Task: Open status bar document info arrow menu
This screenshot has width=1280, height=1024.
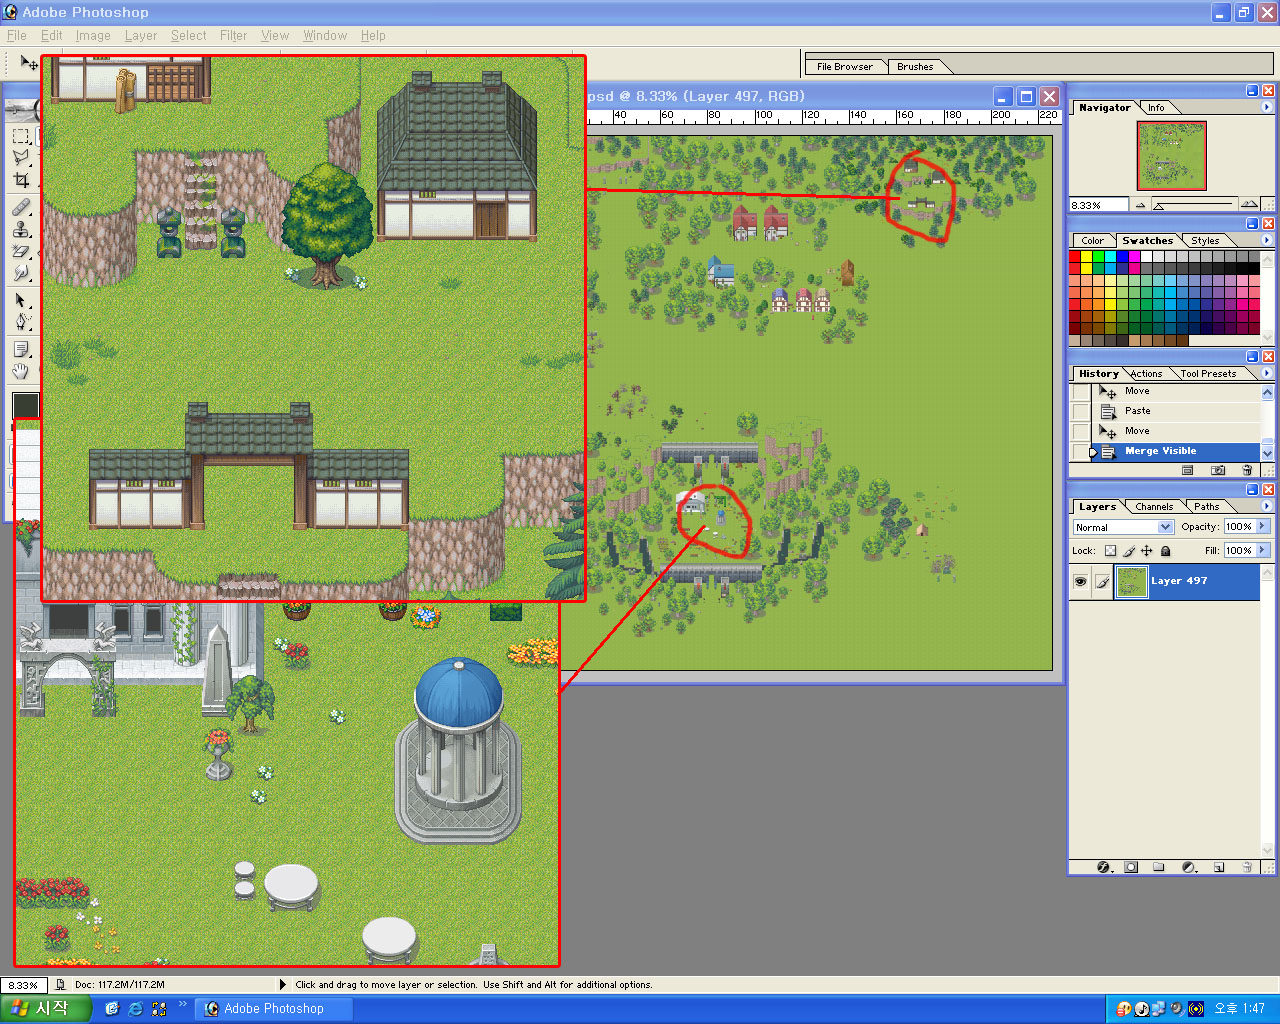Action: [x=283, y=985]
